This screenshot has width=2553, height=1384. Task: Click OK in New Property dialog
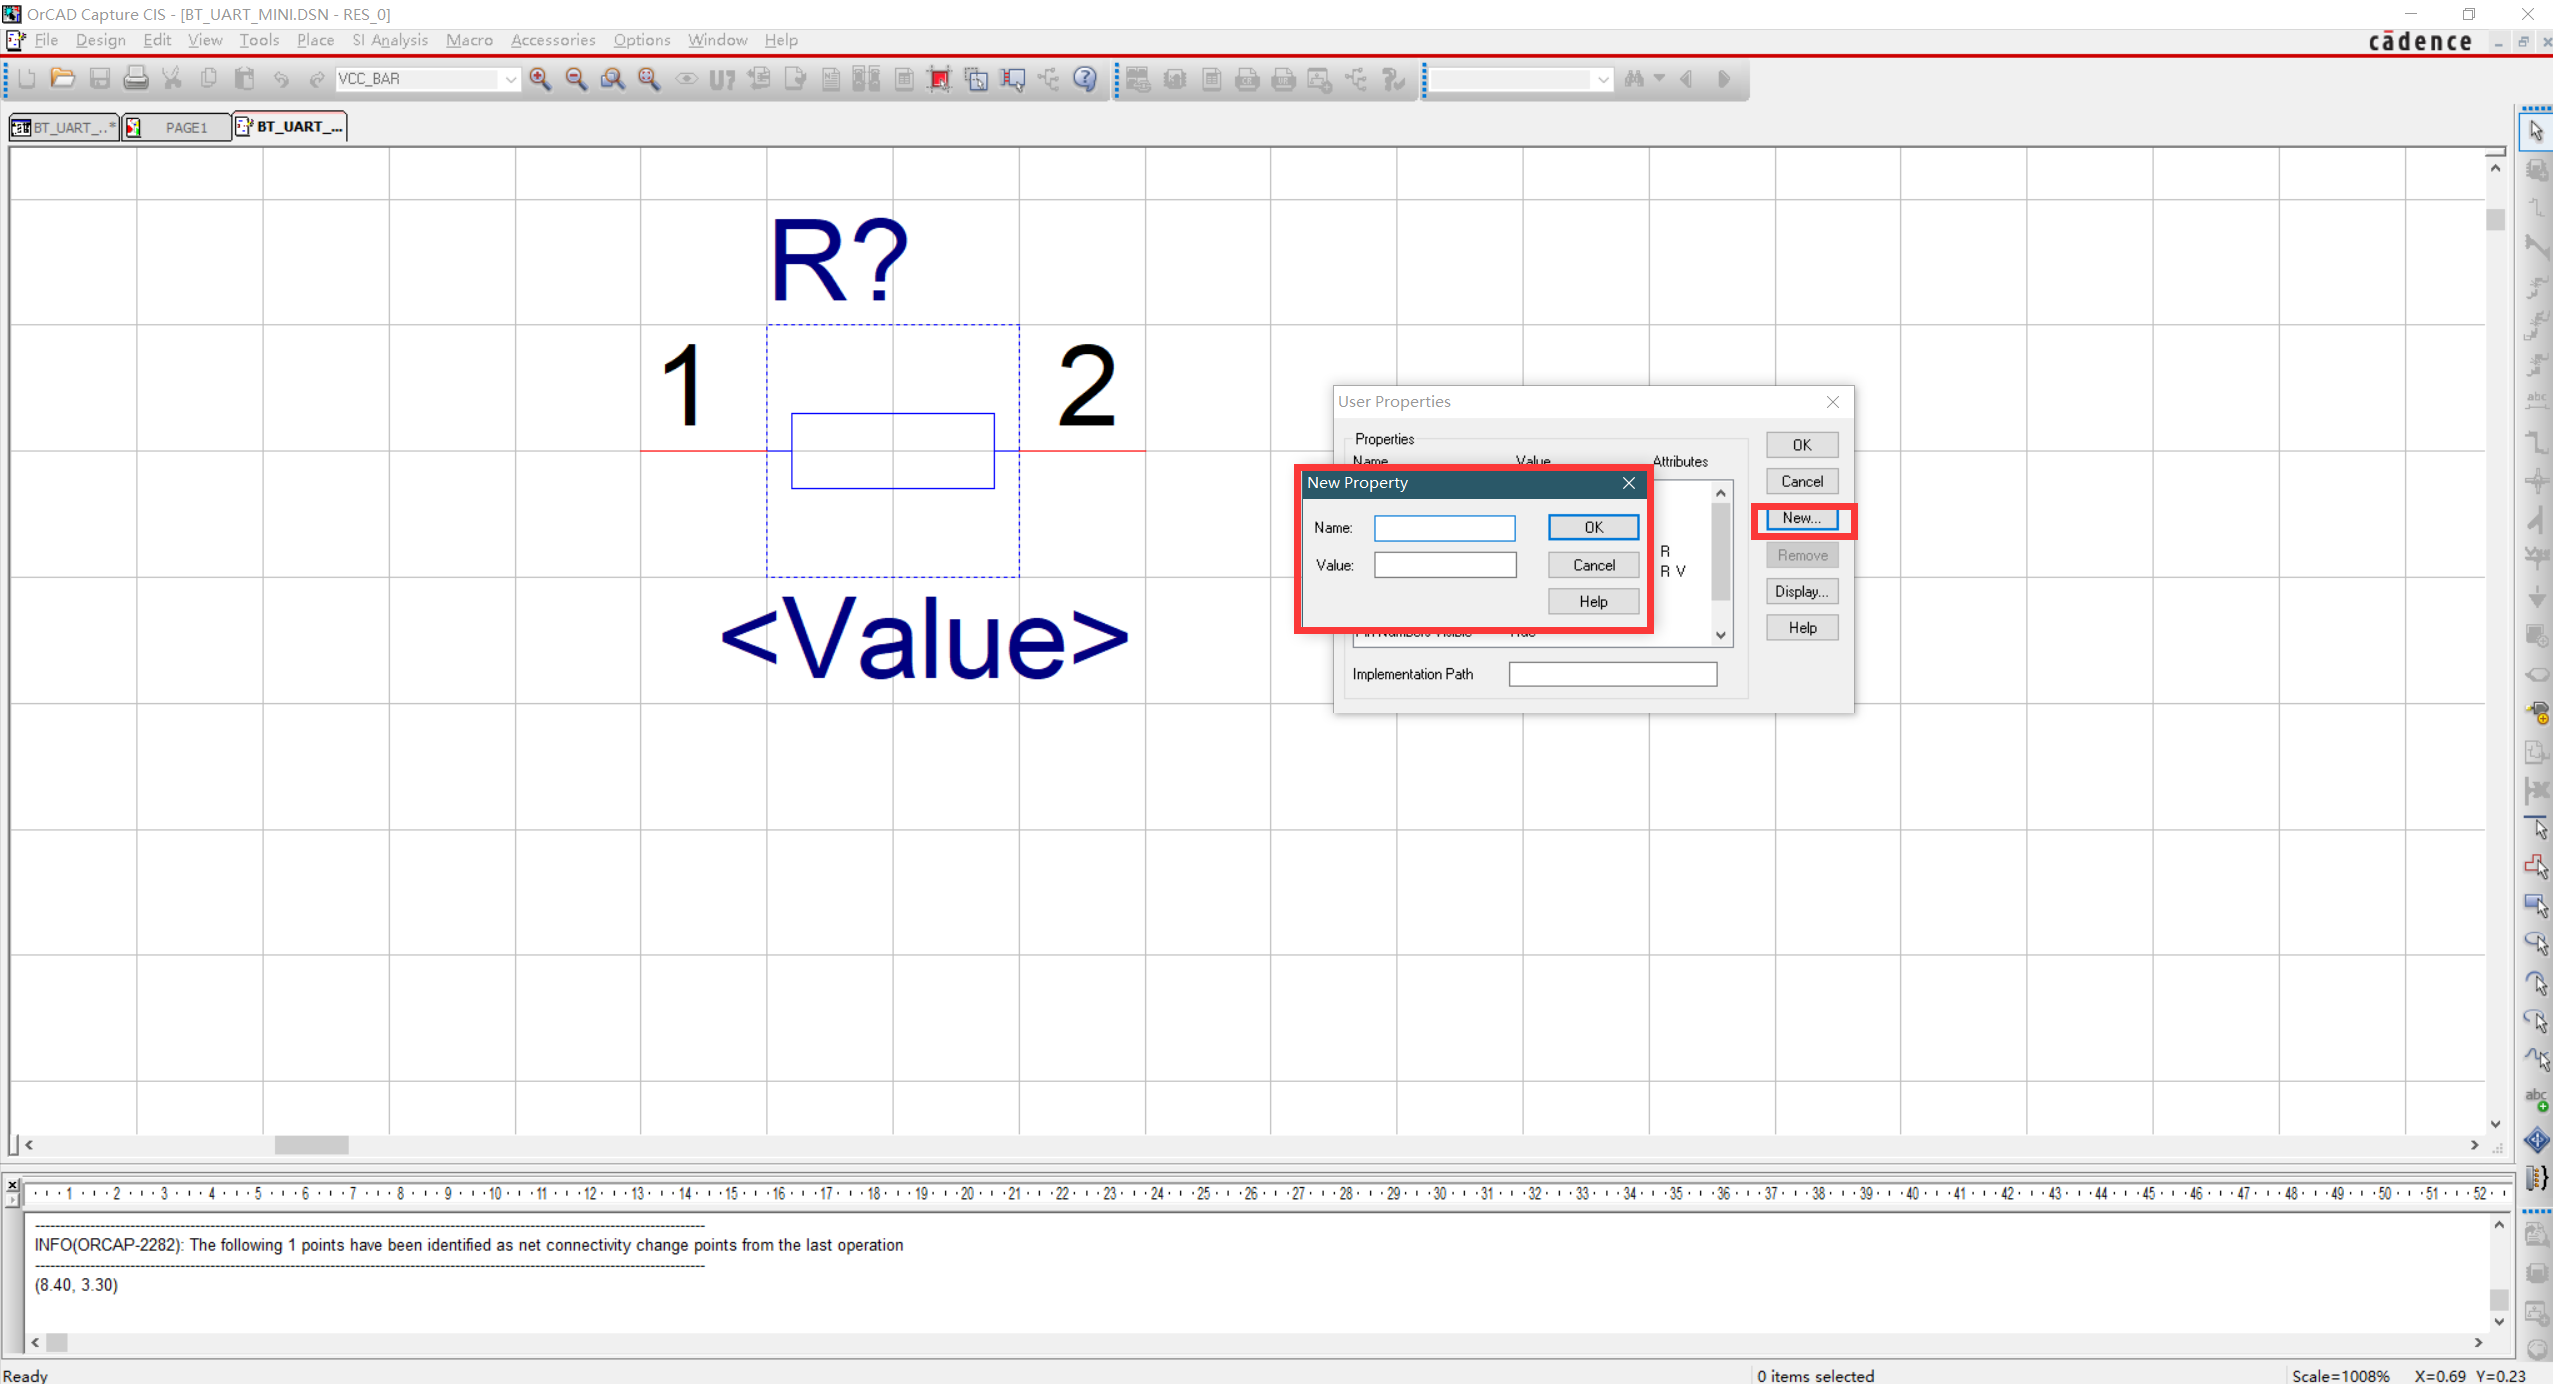1593,527
